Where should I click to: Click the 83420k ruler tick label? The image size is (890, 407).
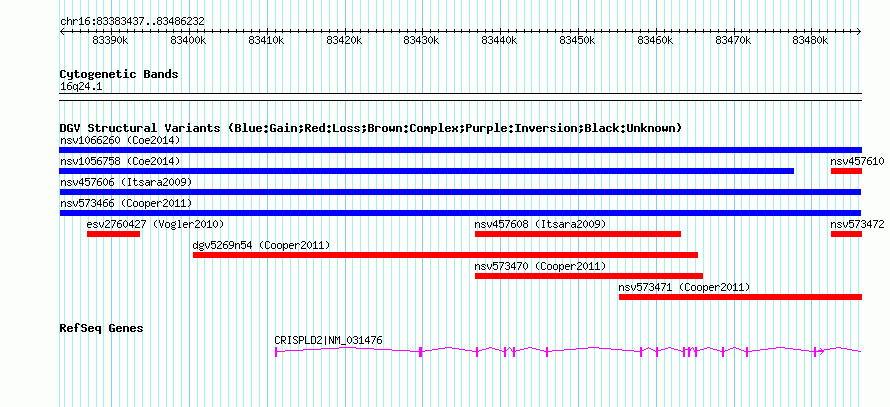click(345, 41)
